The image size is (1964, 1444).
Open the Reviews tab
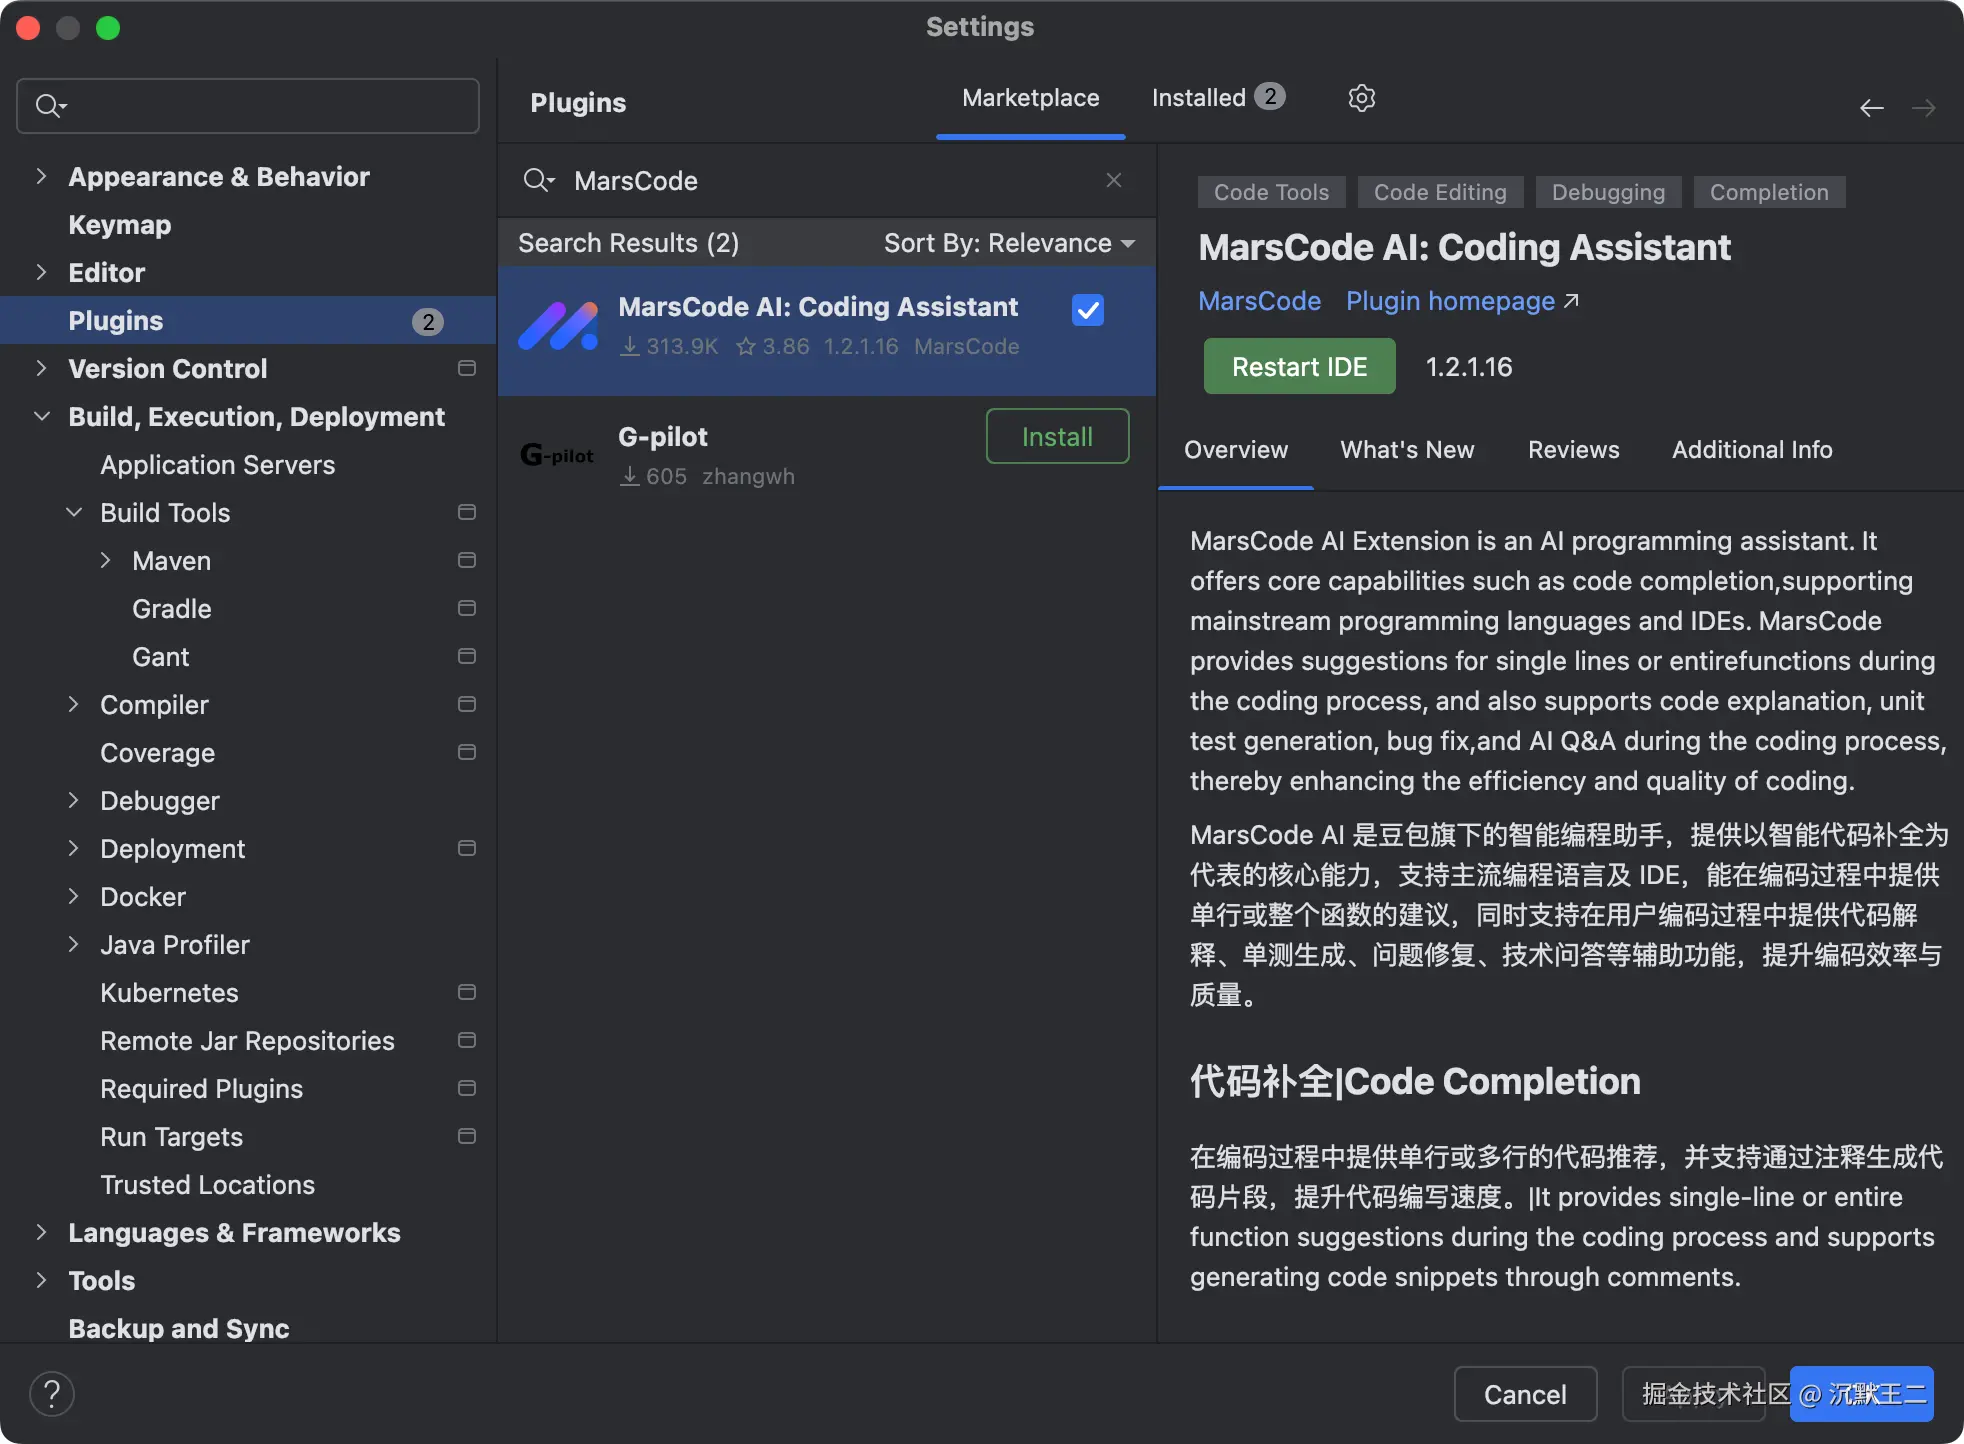[1573, 450]
